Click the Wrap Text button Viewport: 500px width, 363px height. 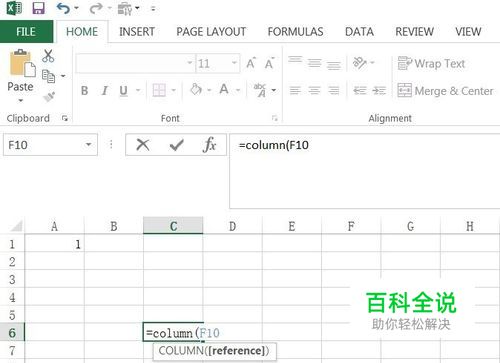coord(431,63)
